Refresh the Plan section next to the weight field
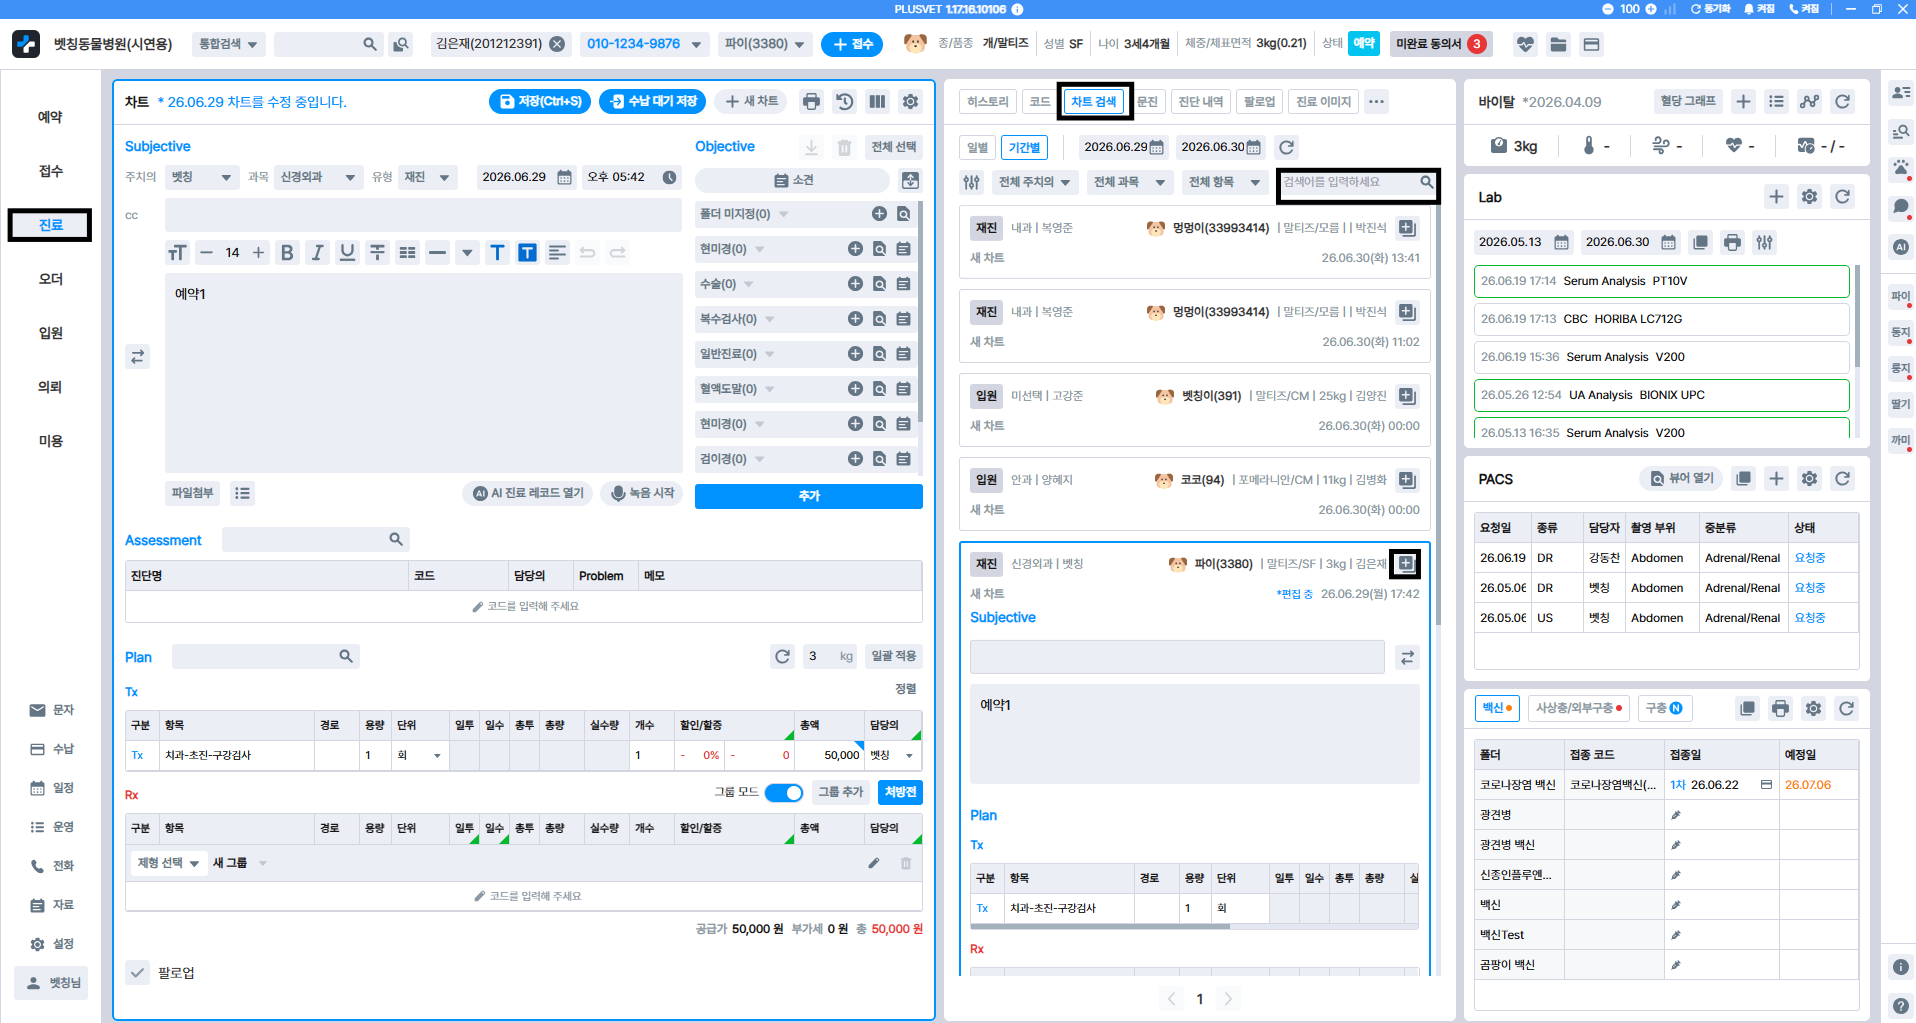The width and height of the screenshot is (1916, 1023). click(782, 656)
